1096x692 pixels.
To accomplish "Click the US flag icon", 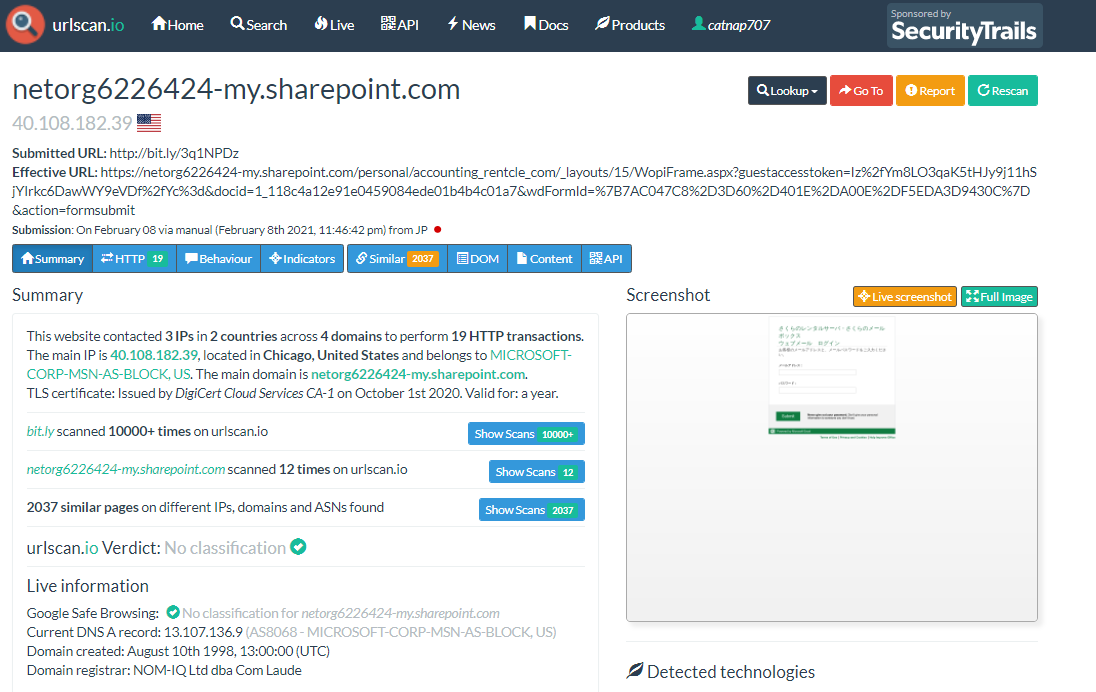I will tap(149, 123).
